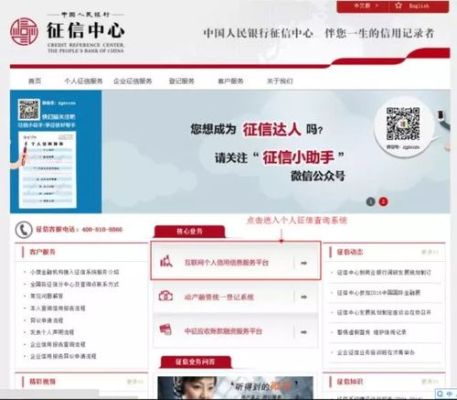Screen dimensions: 457x400
Task: Click the Credit Reference Center round logo
Action: tap(24, 32)
